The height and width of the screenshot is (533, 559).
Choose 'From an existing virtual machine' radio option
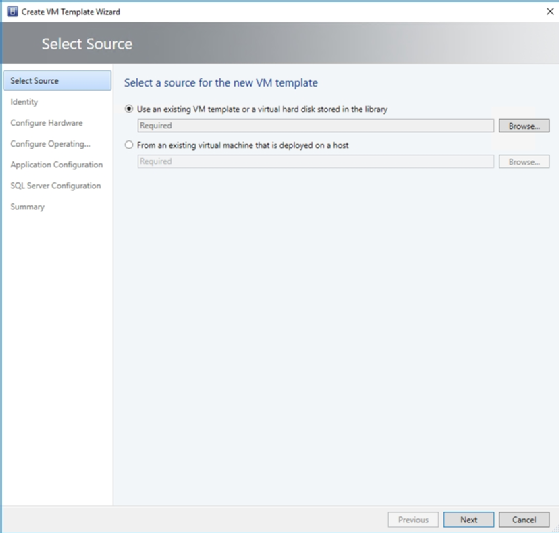[129, 145]
